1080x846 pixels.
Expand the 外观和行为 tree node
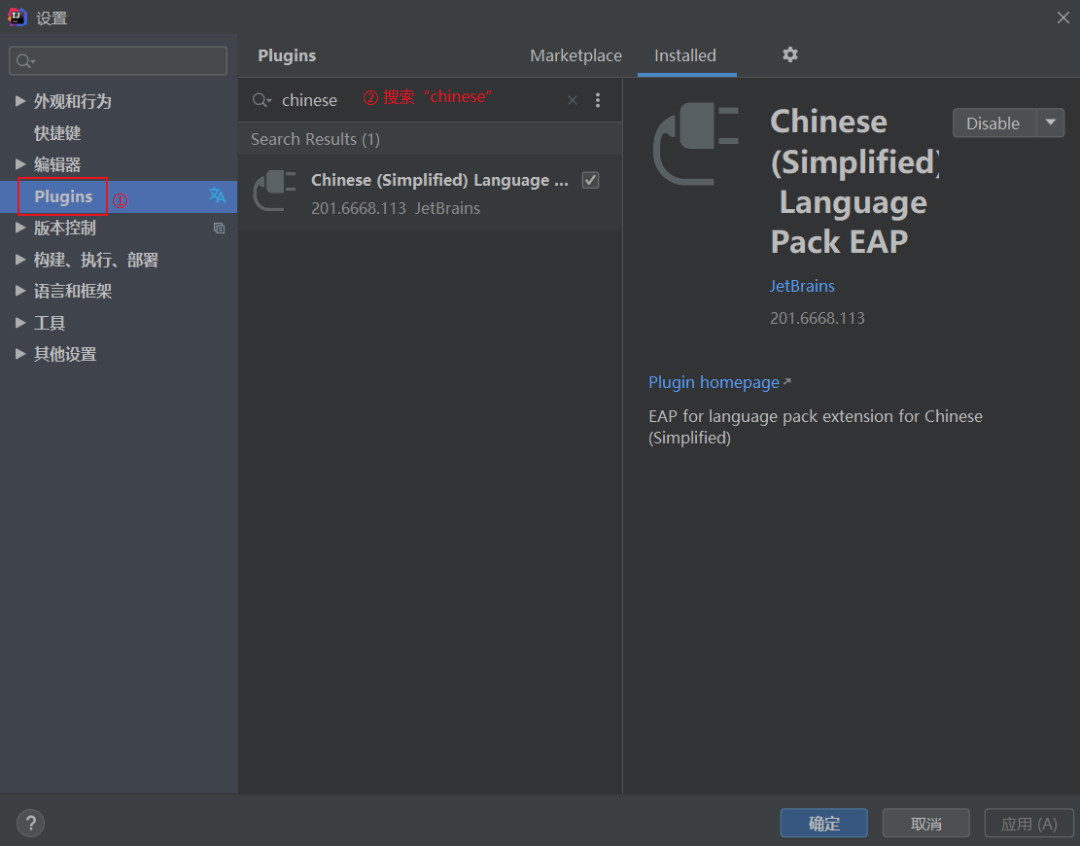[20, 101]
